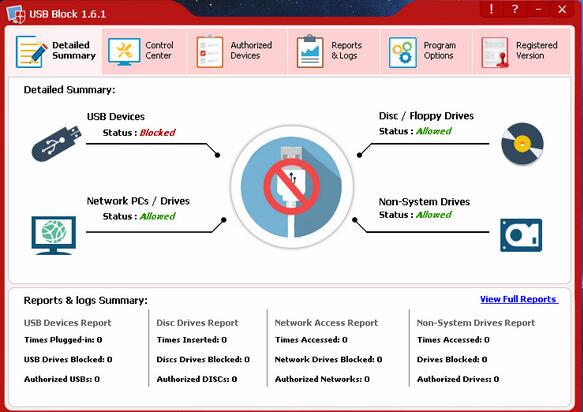
Task: Click the USB flash drive icon
Action: [x=57, y=144]
